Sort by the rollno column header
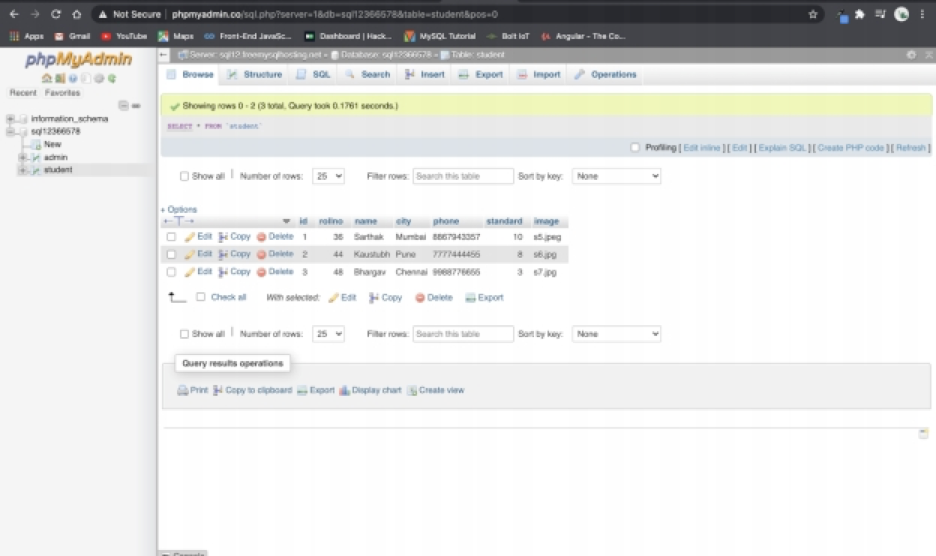 tap(331, 222)
